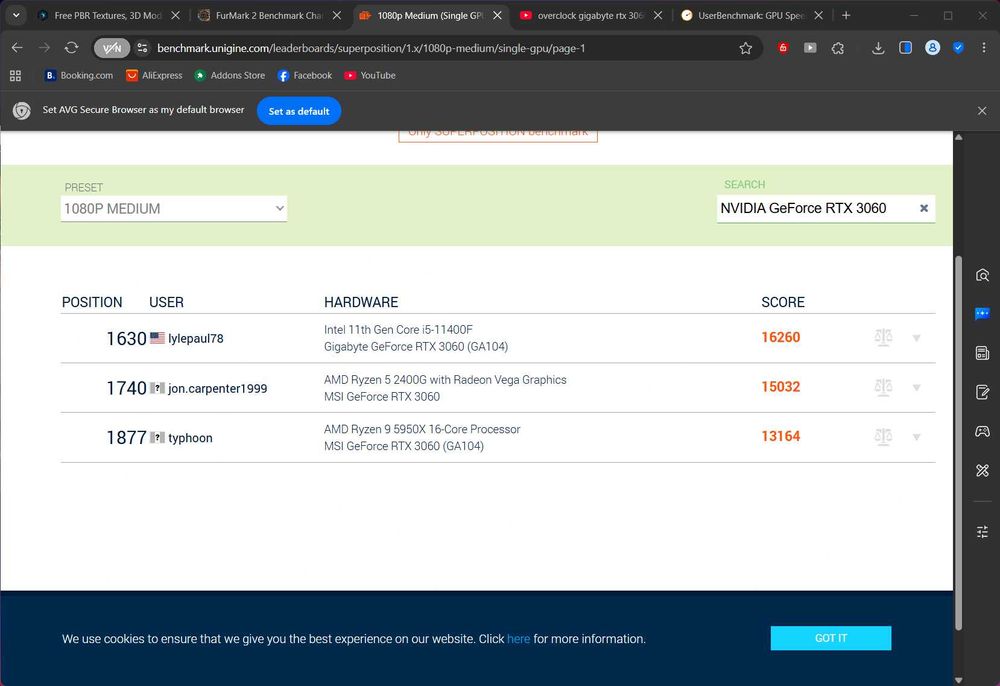Open AVG security shield icon
This screenshot has width=1000, height=686.
[958, 48]
